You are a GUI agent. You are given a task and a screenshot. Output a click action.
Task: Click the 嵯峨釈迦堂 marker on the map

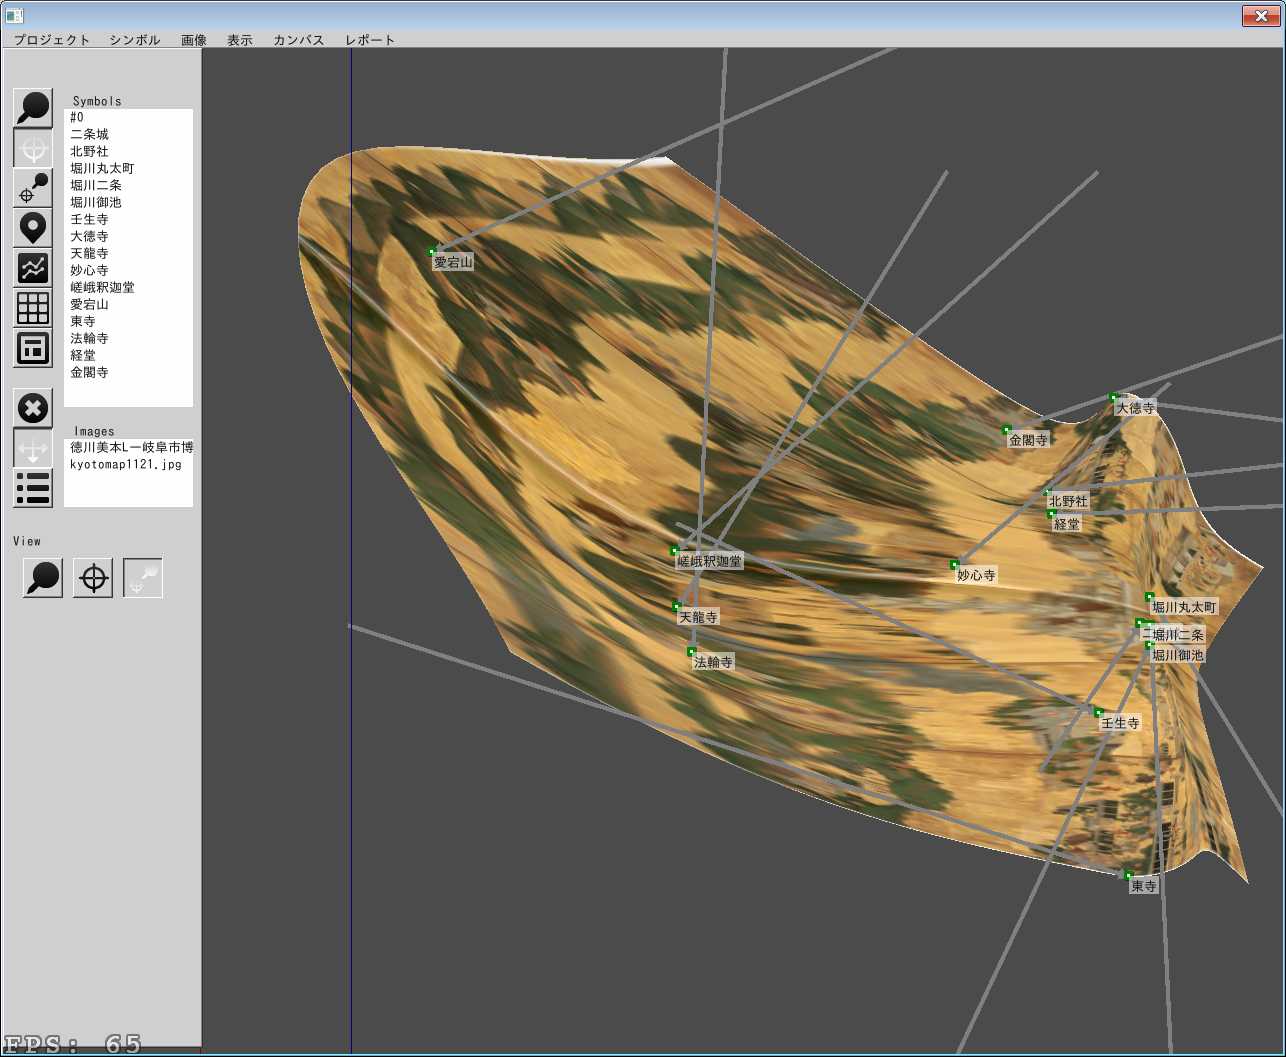pyautogui.click(x=675, y=551)
